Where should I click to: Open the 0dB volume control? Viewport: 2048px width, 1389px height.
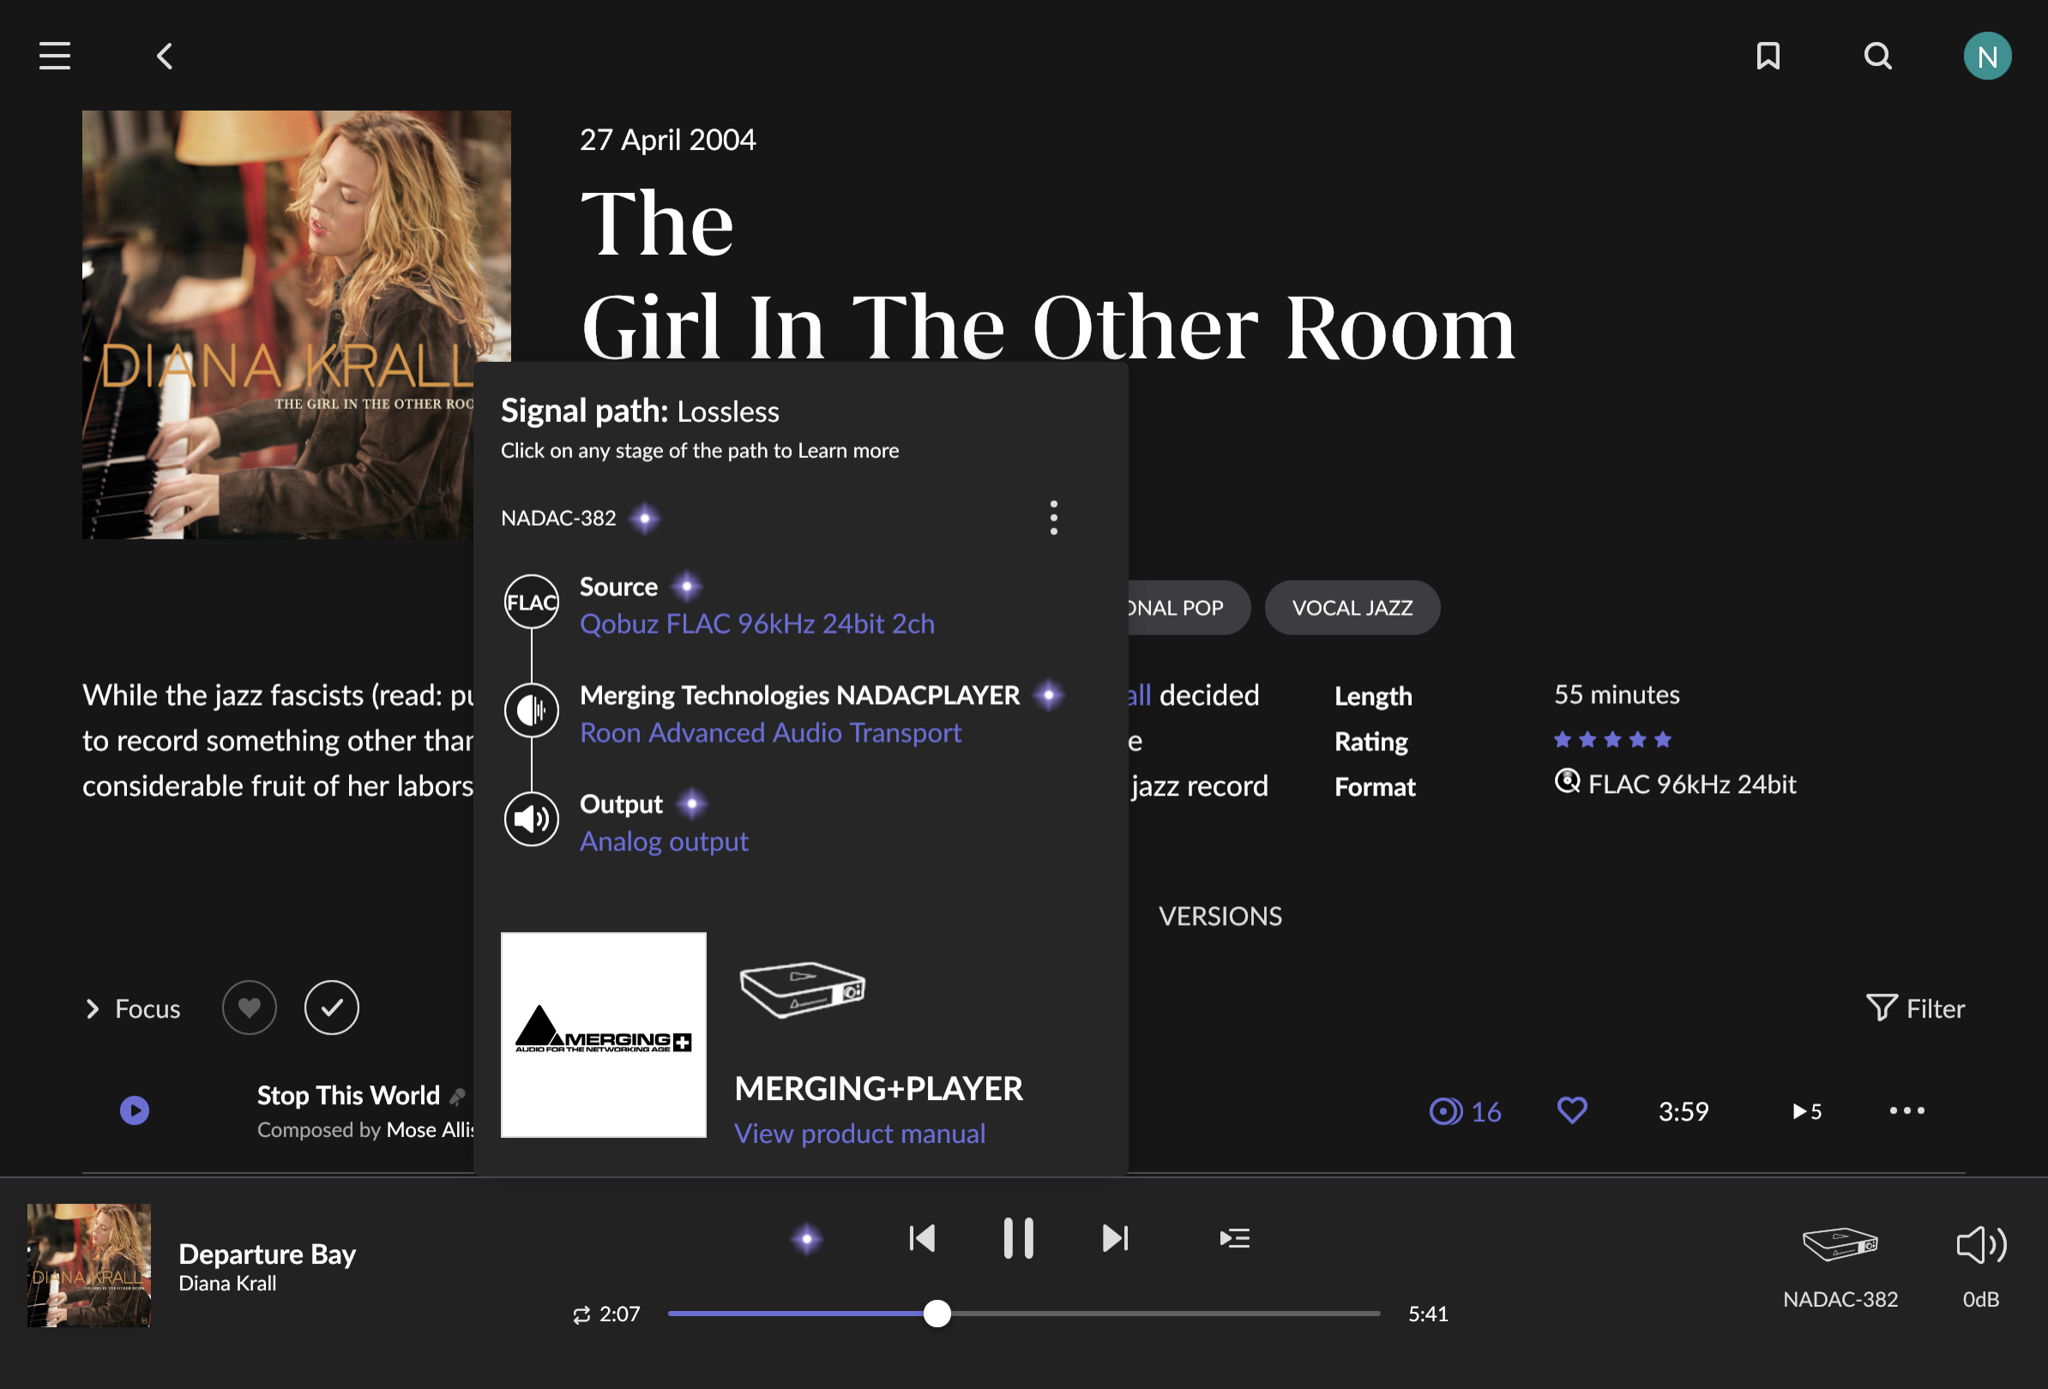[1981, 1266]
